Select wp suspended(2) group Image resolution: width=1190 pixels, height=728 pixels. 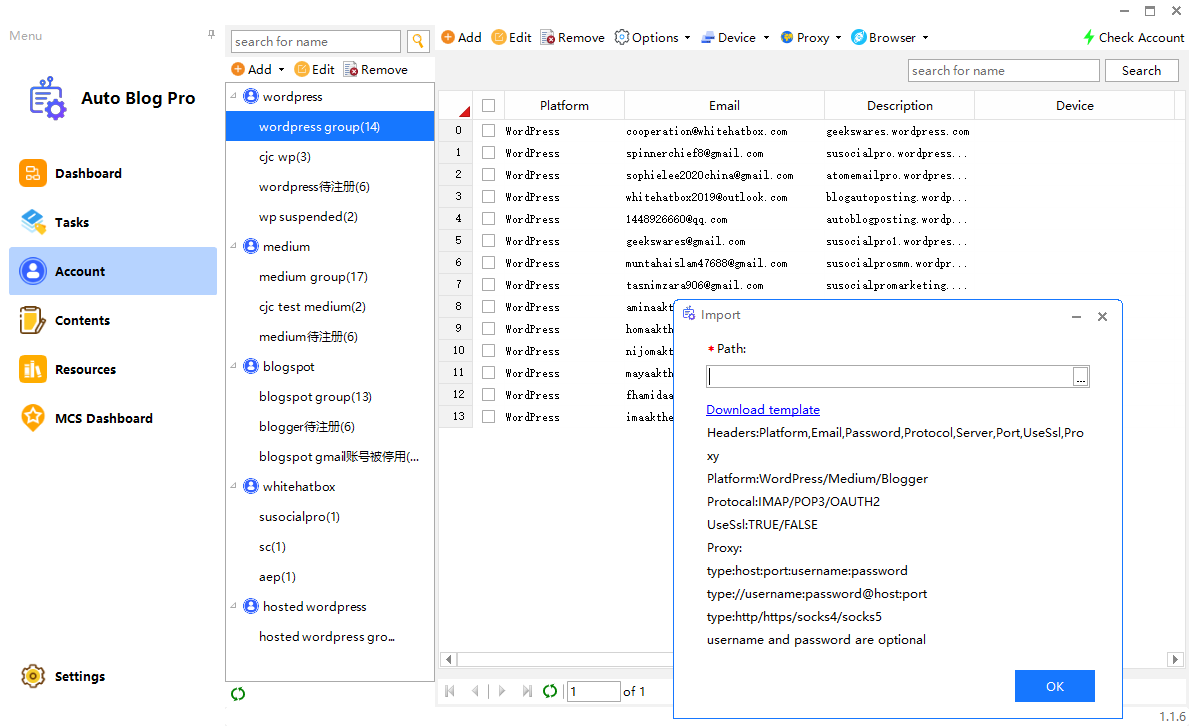click(308, 216)
